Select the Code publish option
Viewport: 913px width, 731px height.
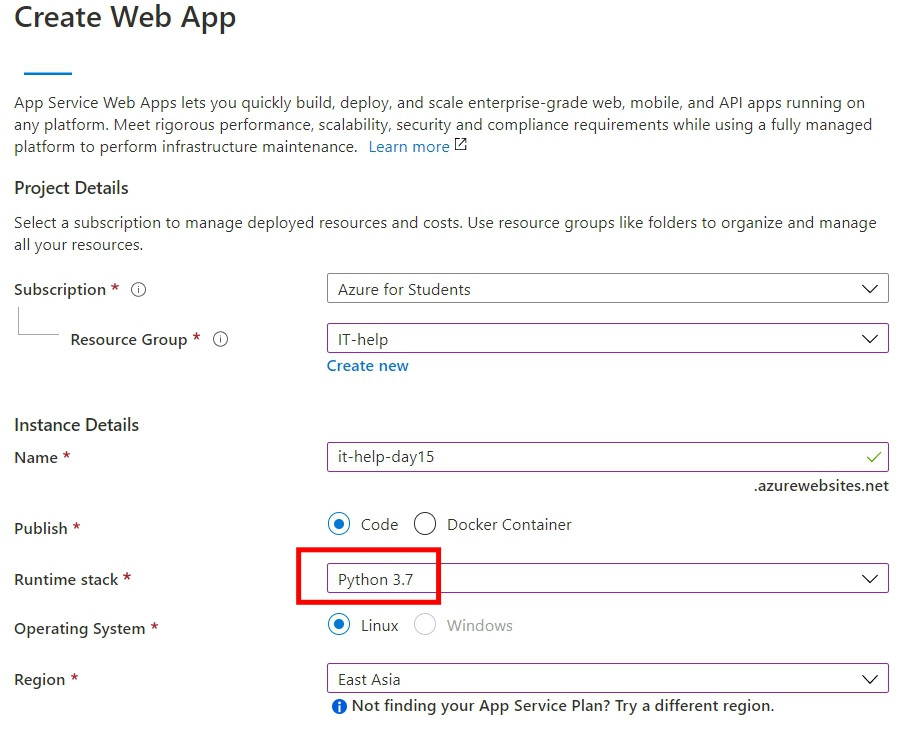(340, 524)
